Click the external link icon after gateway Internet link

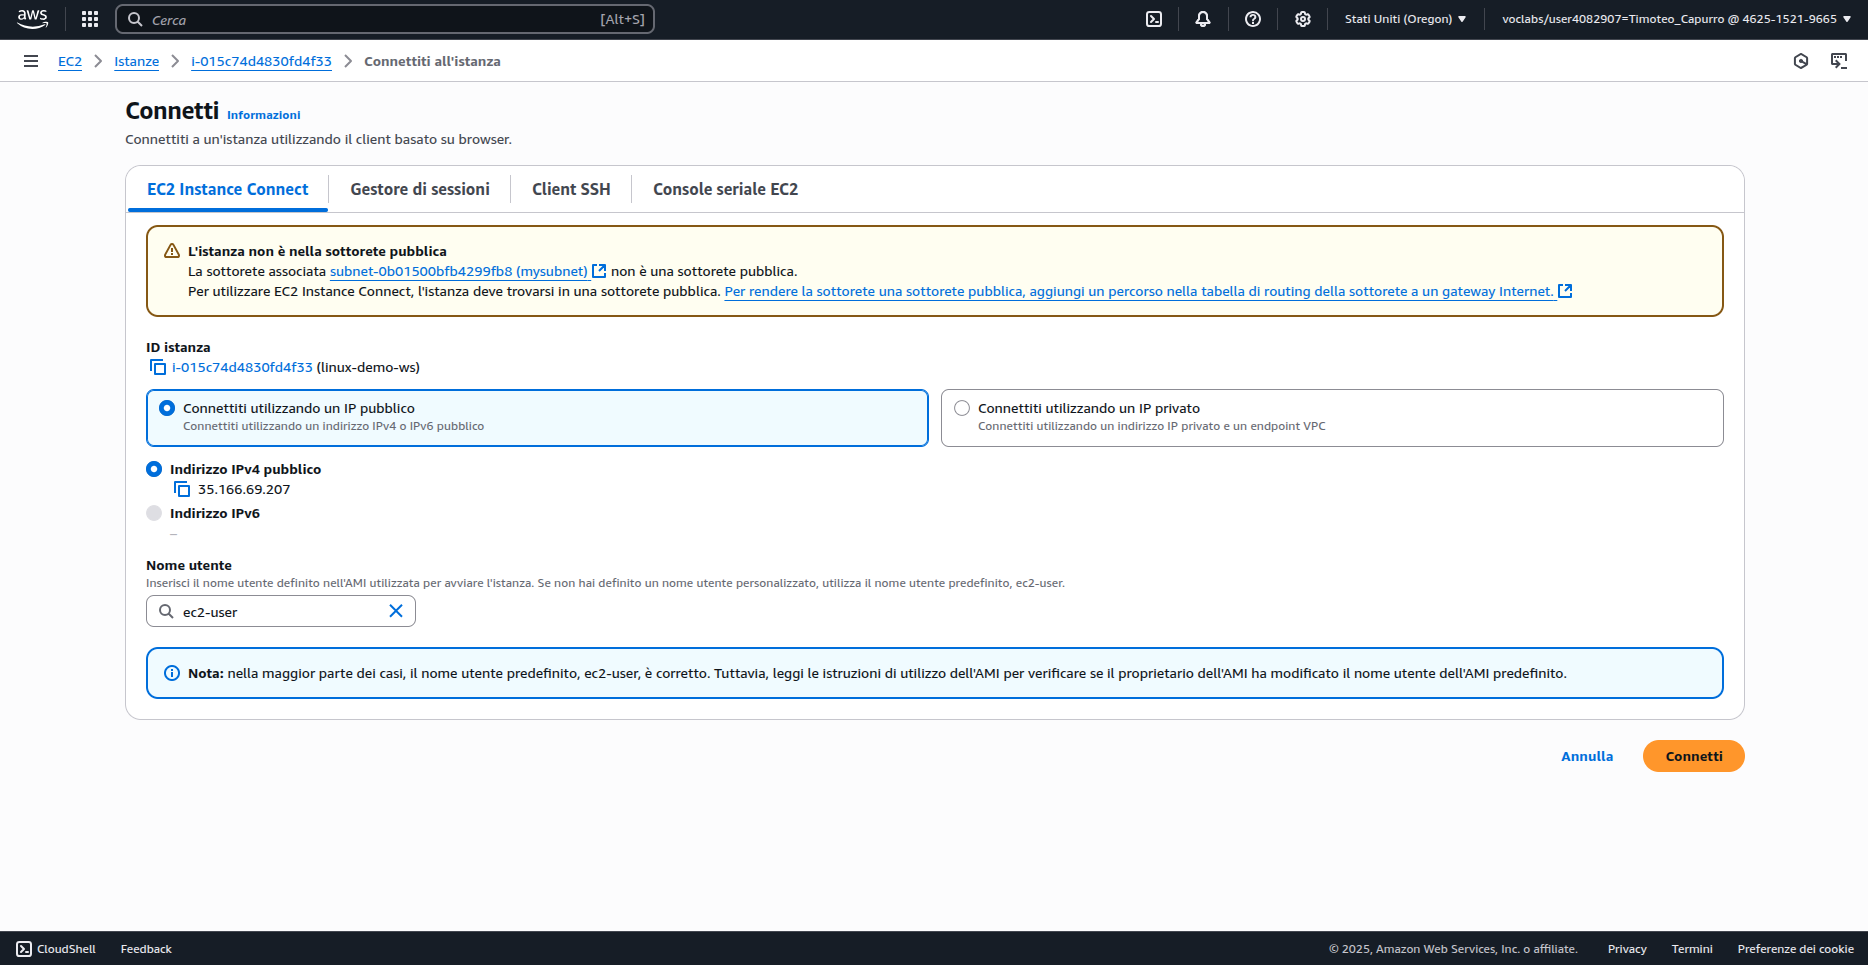coord(1566,291)
